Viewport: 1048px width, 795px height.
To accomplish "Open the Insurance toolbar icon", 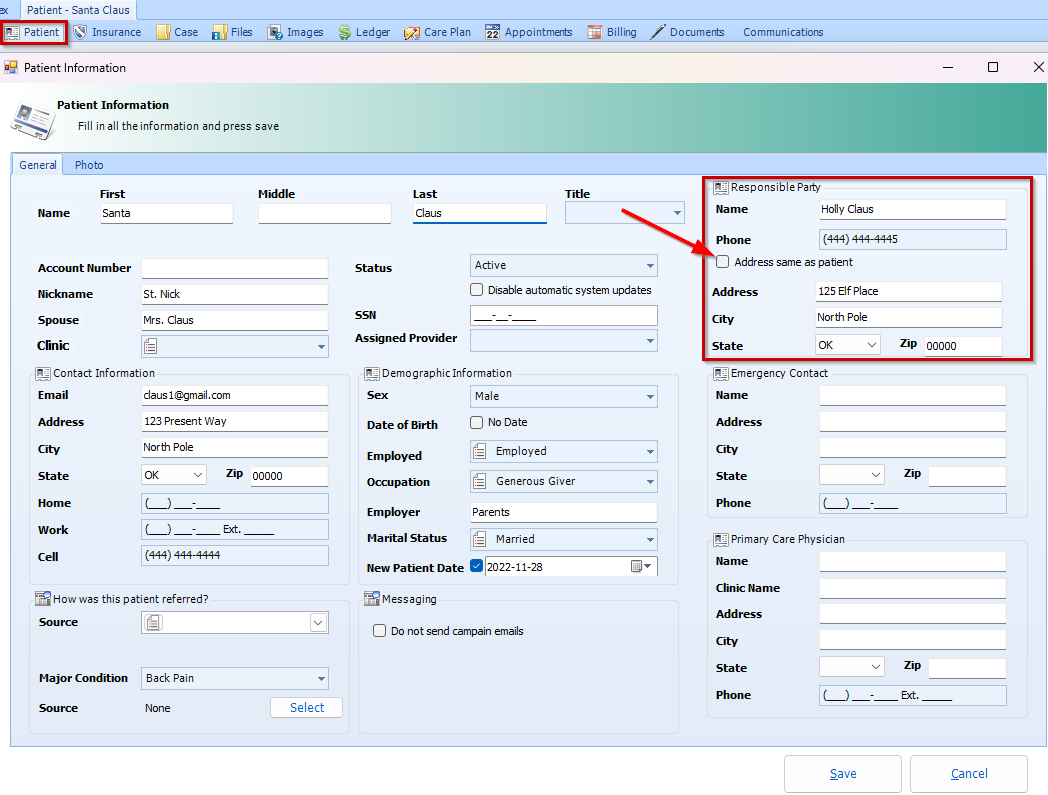I will point(109,31).
